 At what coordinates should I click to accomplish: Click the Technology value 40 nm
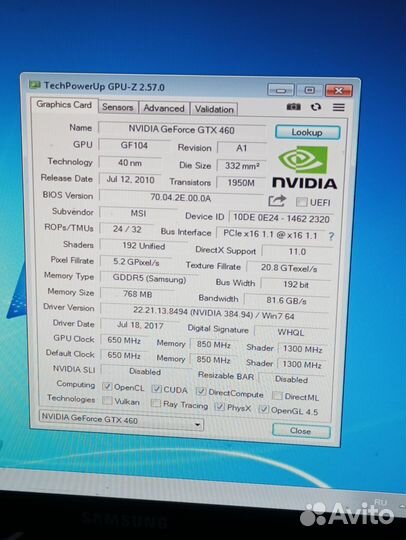pos(130,162)
